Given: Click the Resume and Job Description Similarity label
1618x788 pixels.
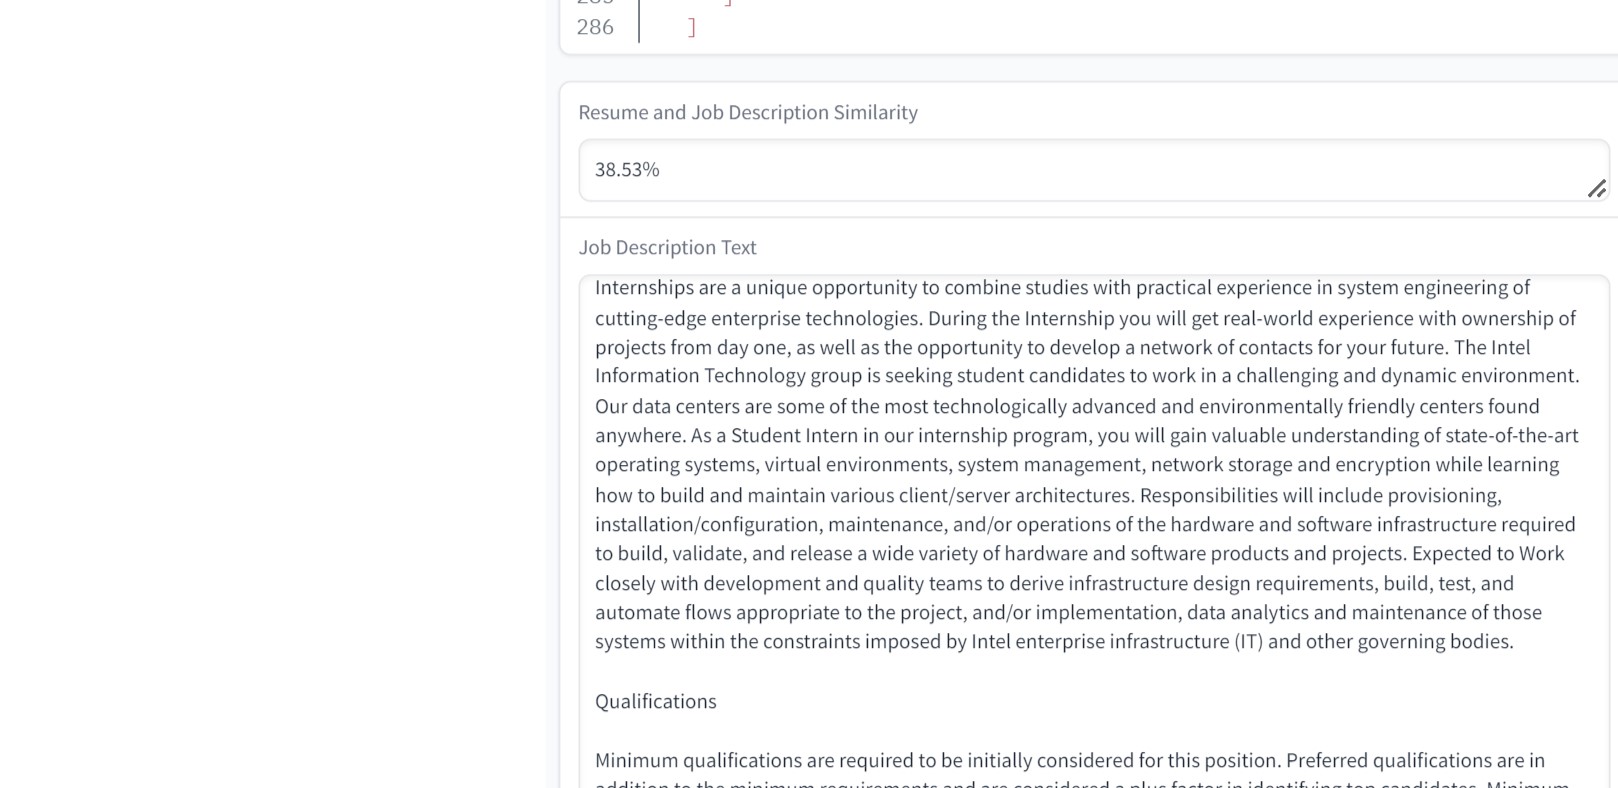Looking at the screenshot, I should click(747, 112).
